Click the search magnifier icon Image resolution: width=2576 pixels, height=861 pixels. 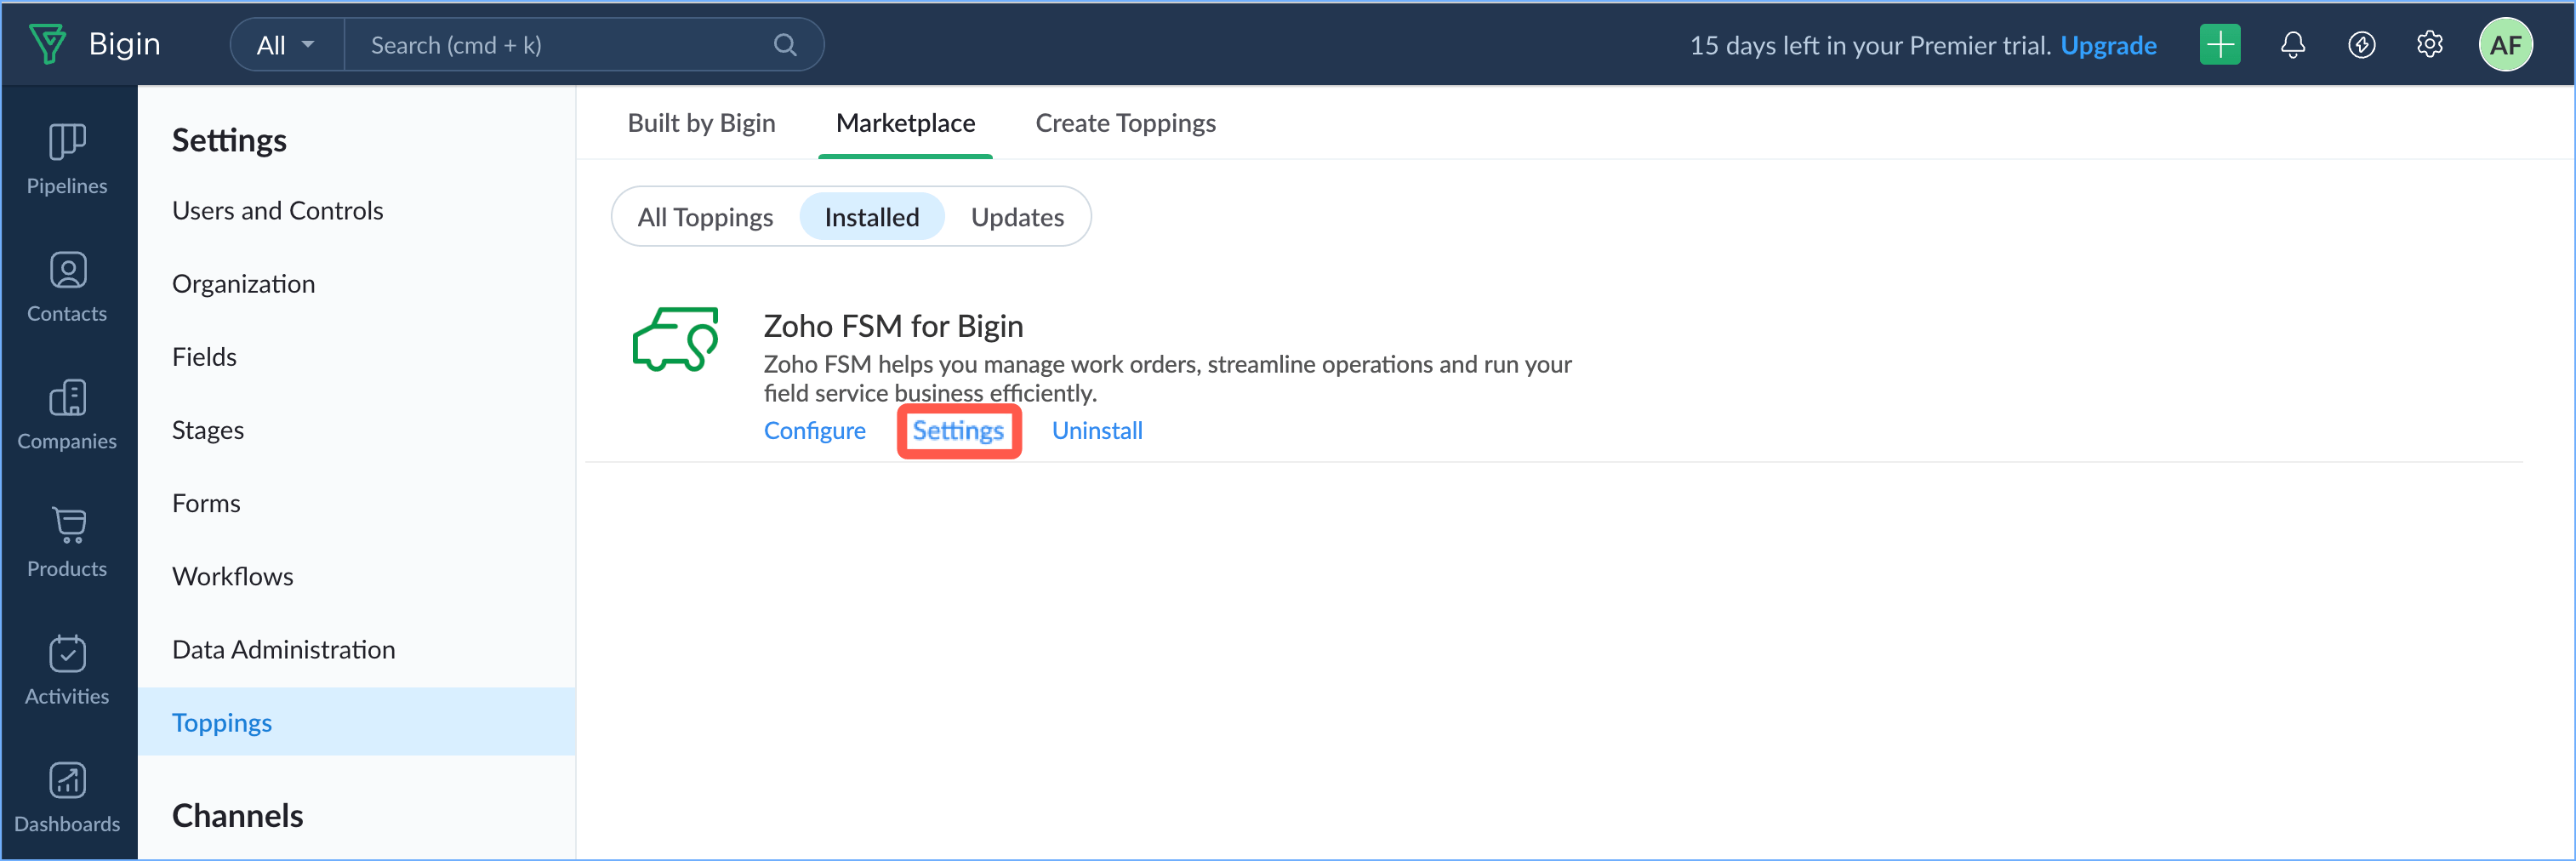tap(785, 45)
